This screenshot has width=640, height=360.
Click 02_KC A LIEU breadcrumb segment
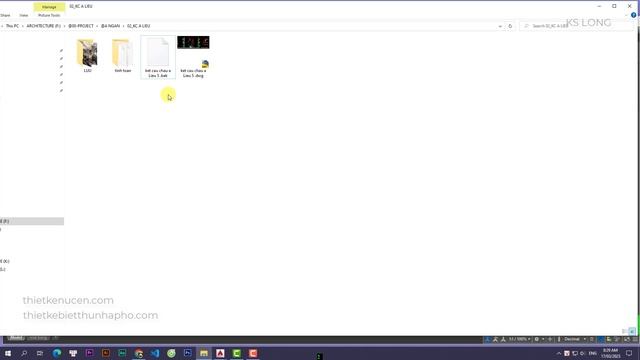click(138, 26)
